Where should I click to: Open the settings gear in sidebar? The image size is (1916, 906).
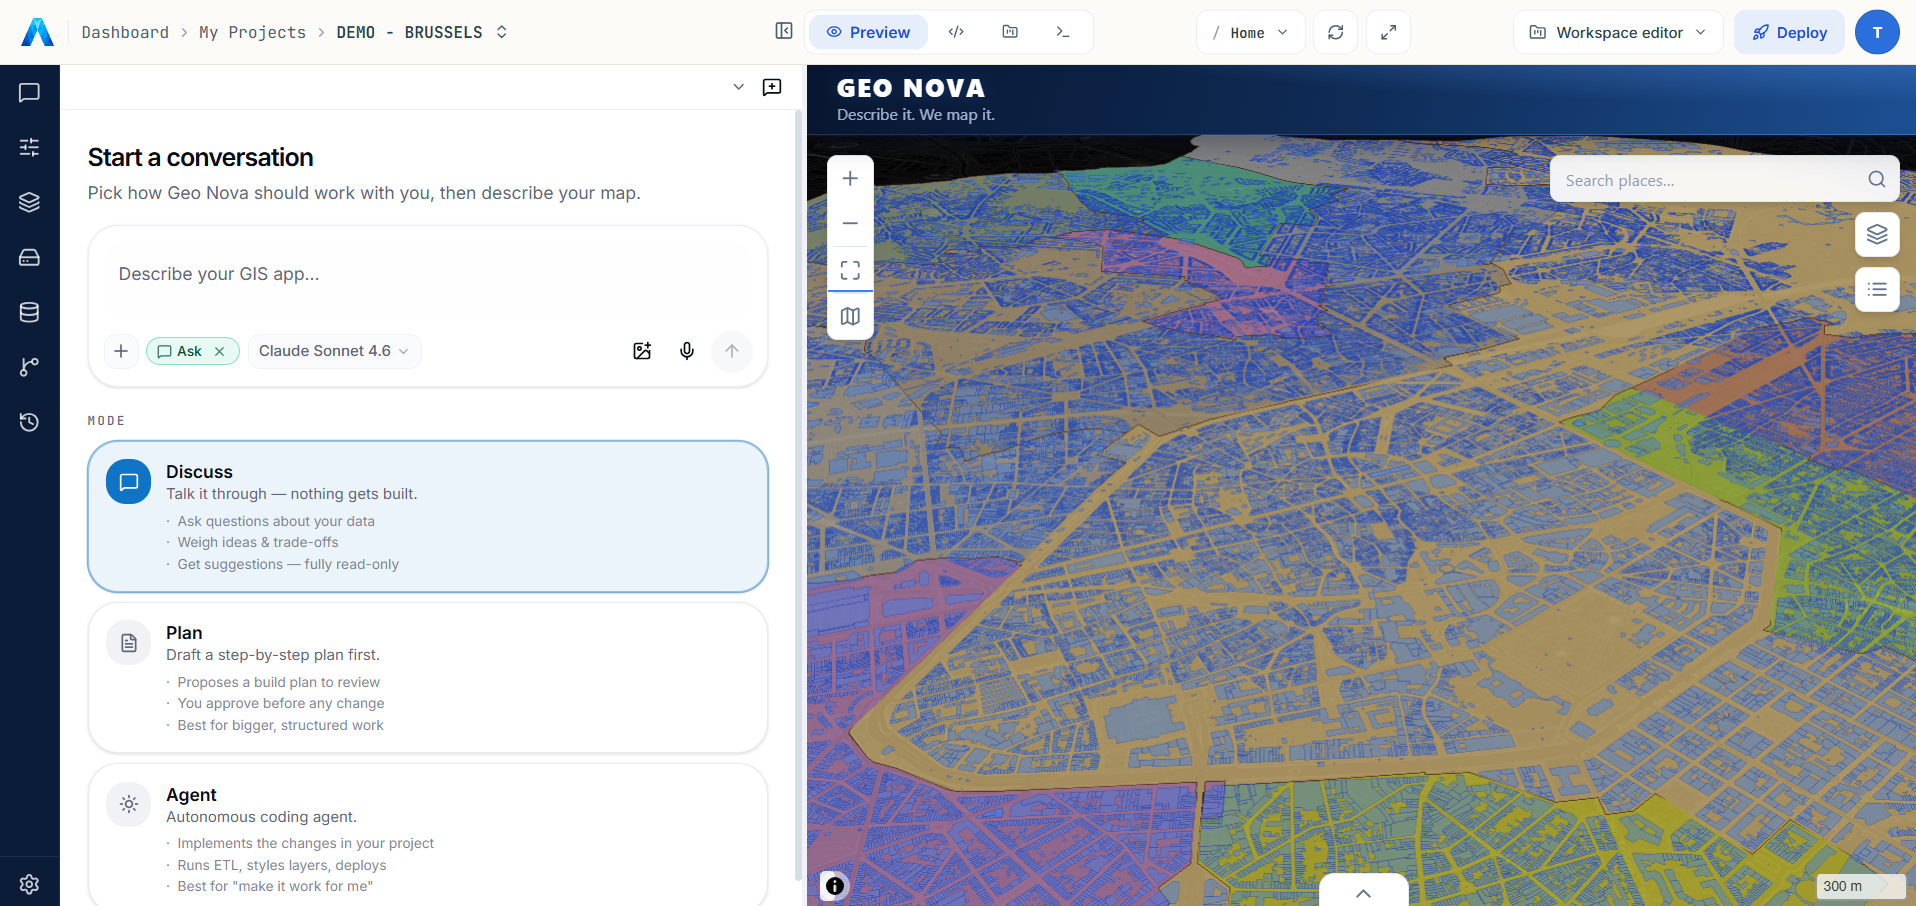(x=29, y=884)
